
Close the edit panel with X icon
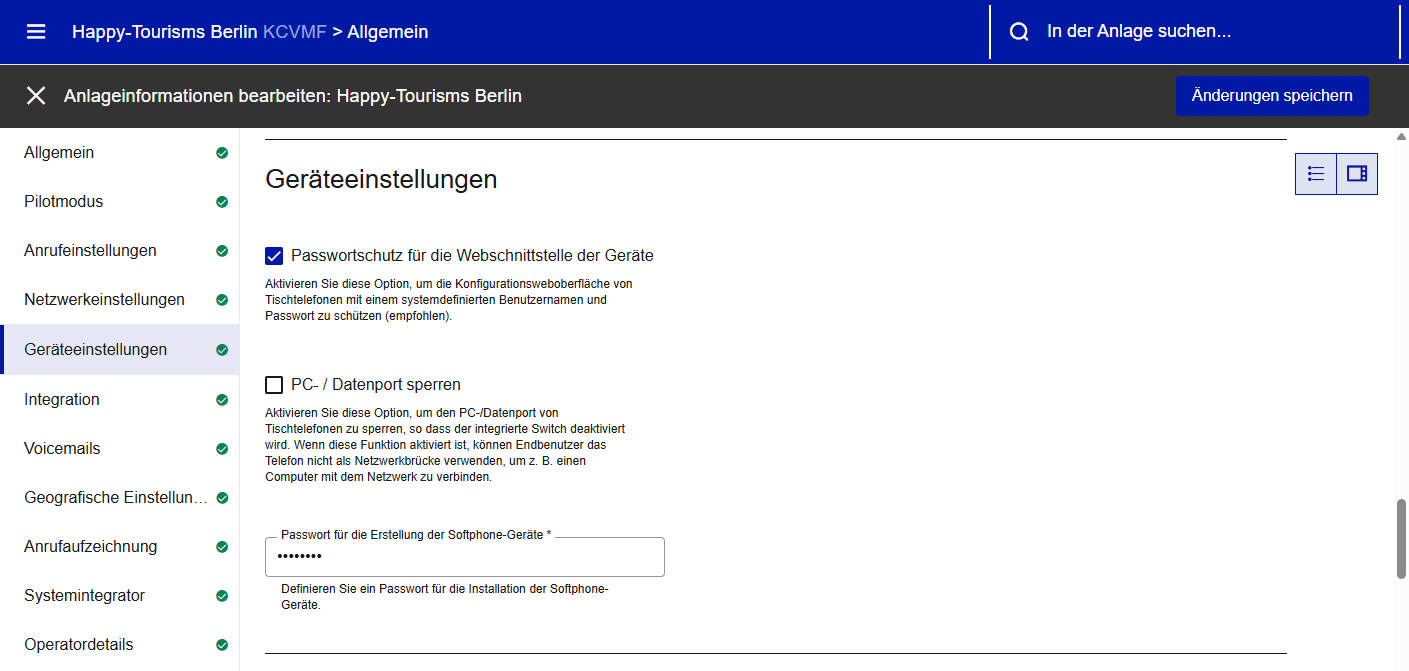pos(36,96)
